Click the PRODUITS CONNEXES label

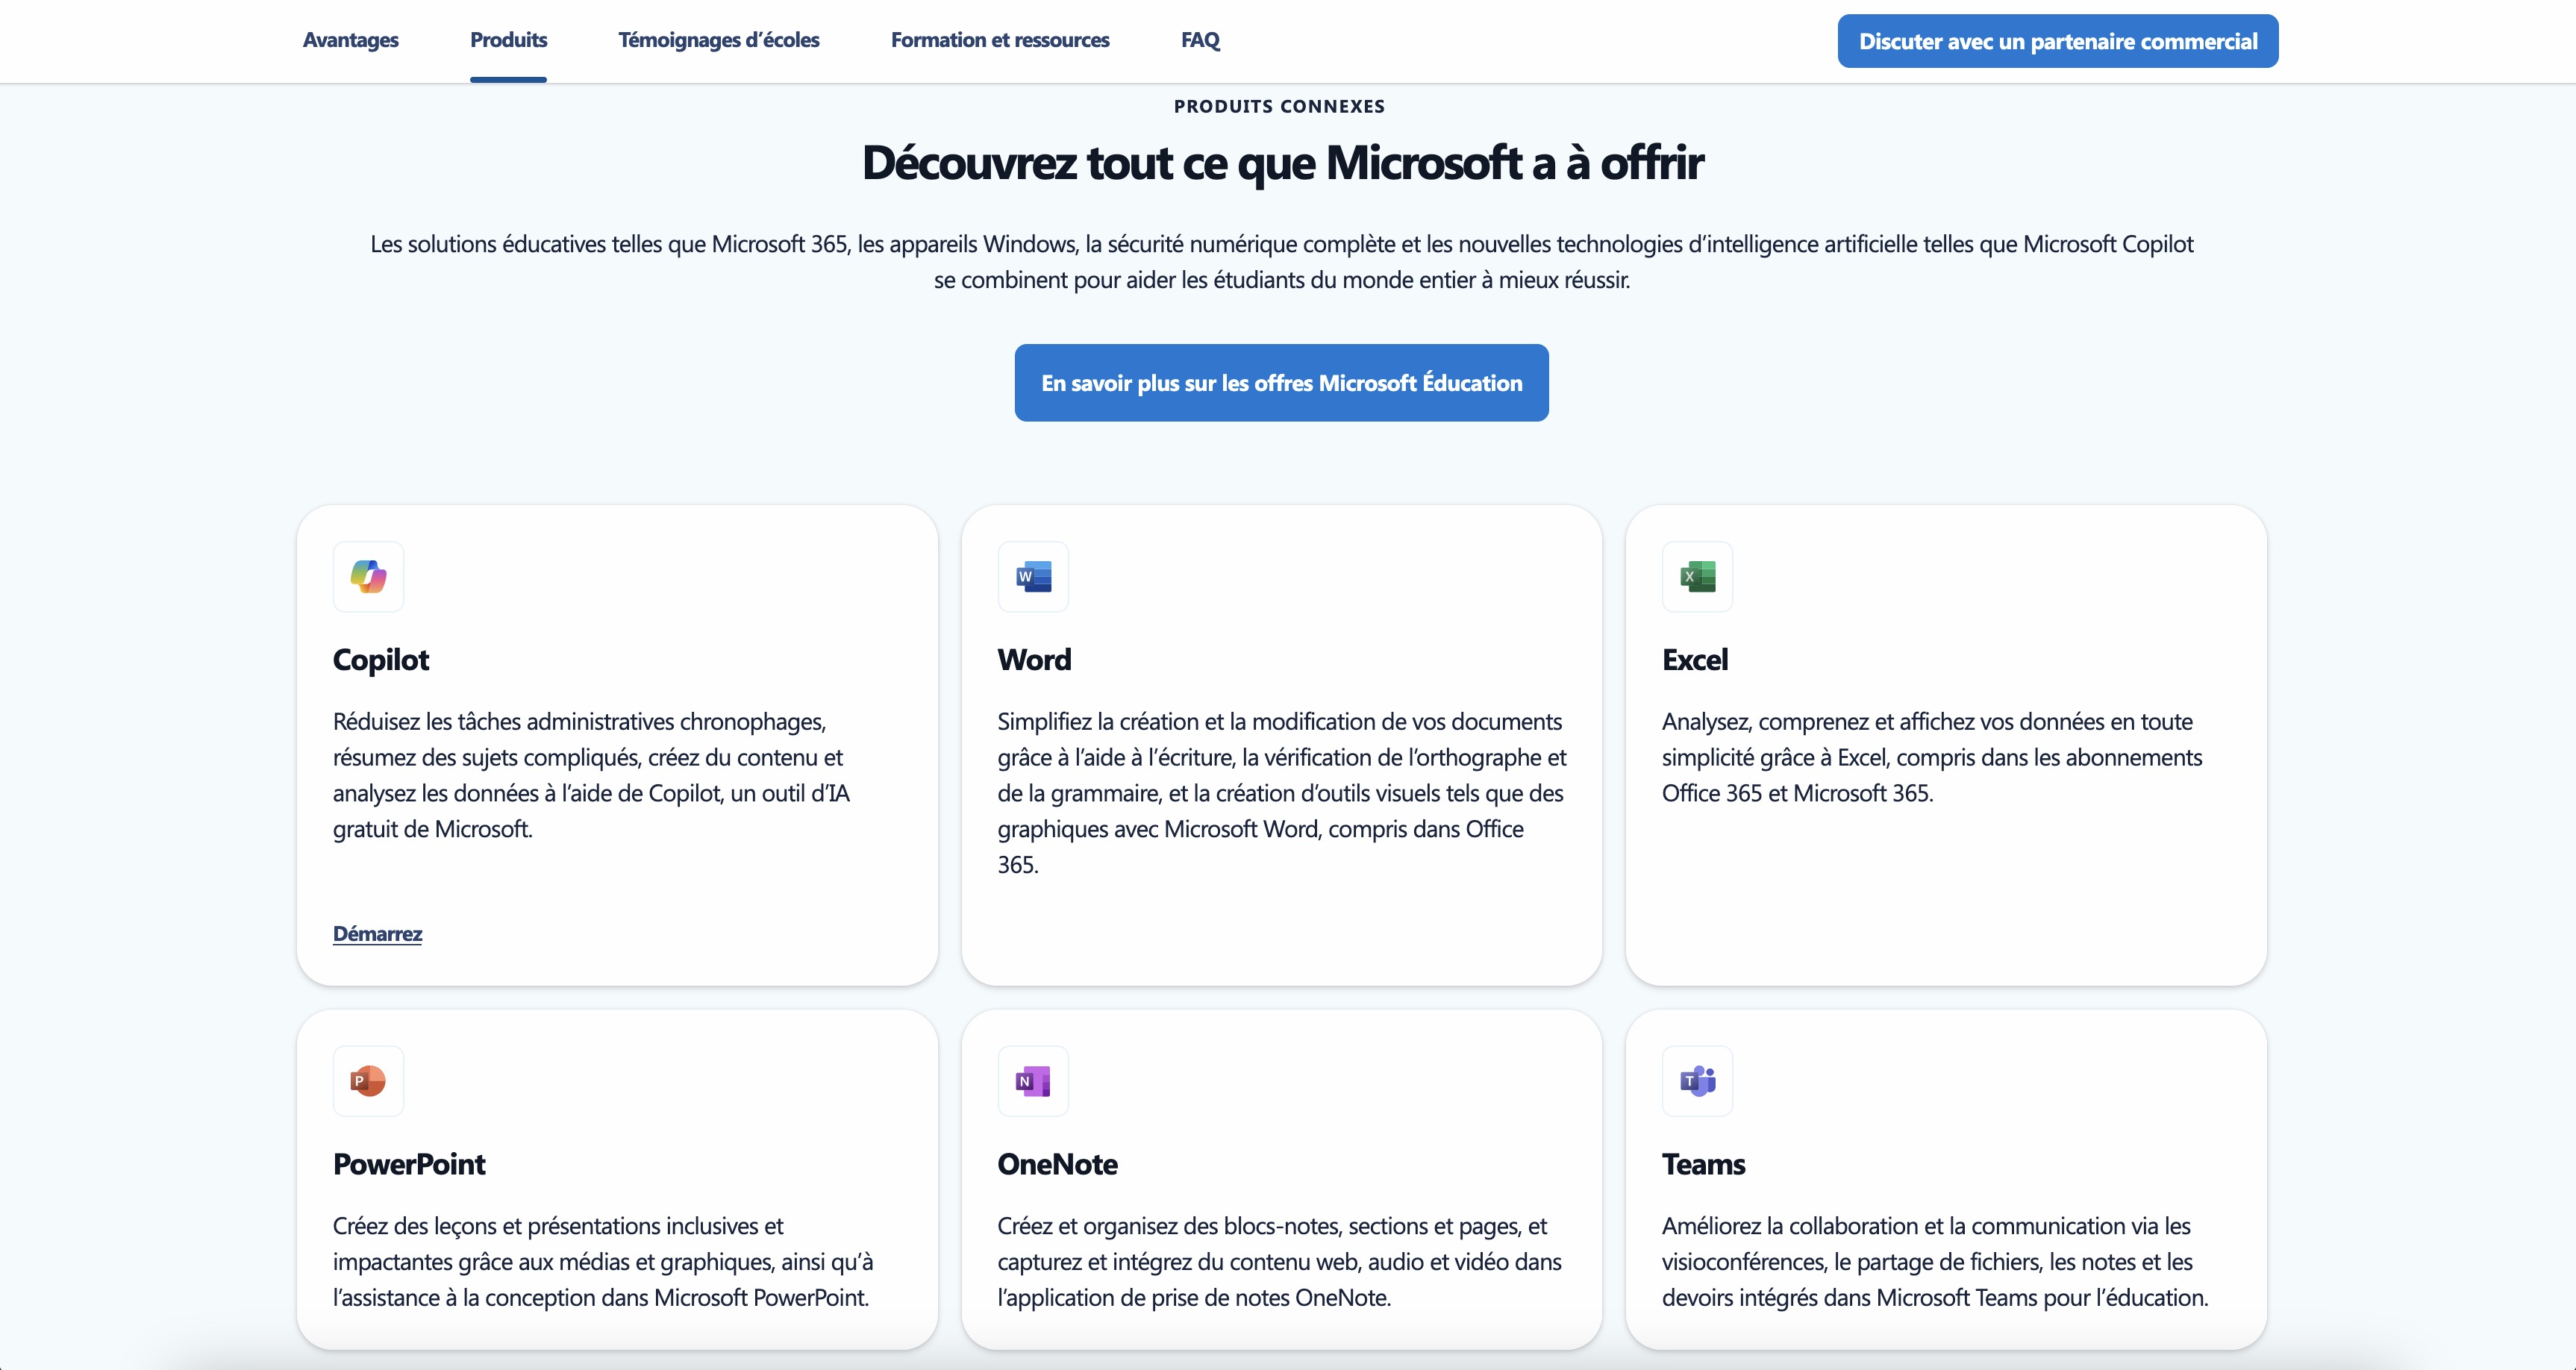(1279, 106)
